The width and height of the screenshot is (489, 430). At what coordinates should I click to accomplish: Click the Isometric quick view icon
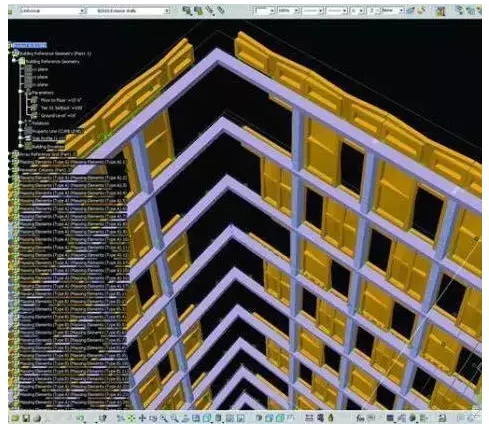[x=207, y=418]
